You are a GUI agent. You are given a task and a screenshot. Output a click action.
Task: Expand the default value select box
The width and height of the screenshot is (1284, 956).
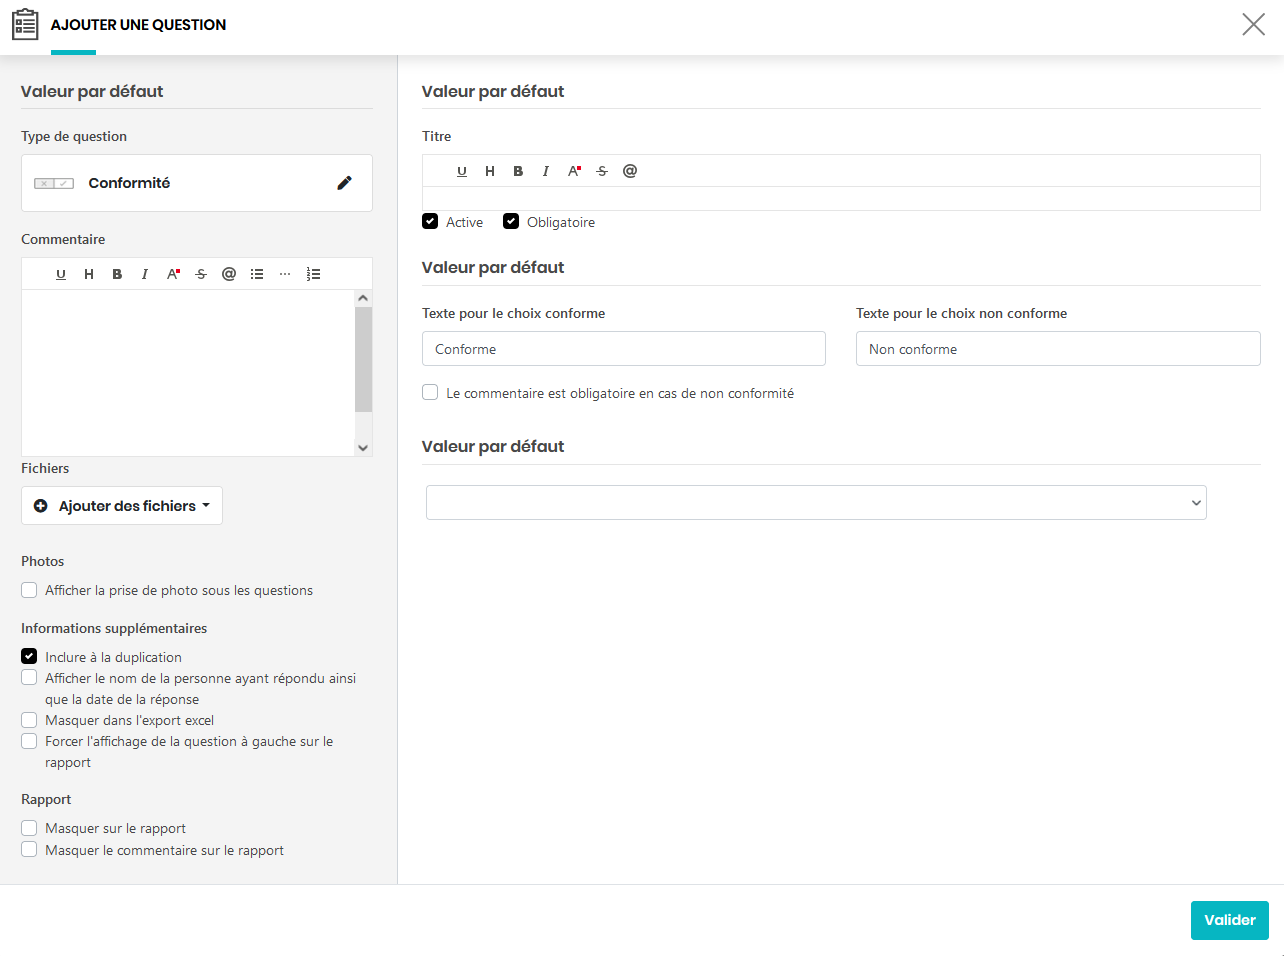click(x=816, y=503)
